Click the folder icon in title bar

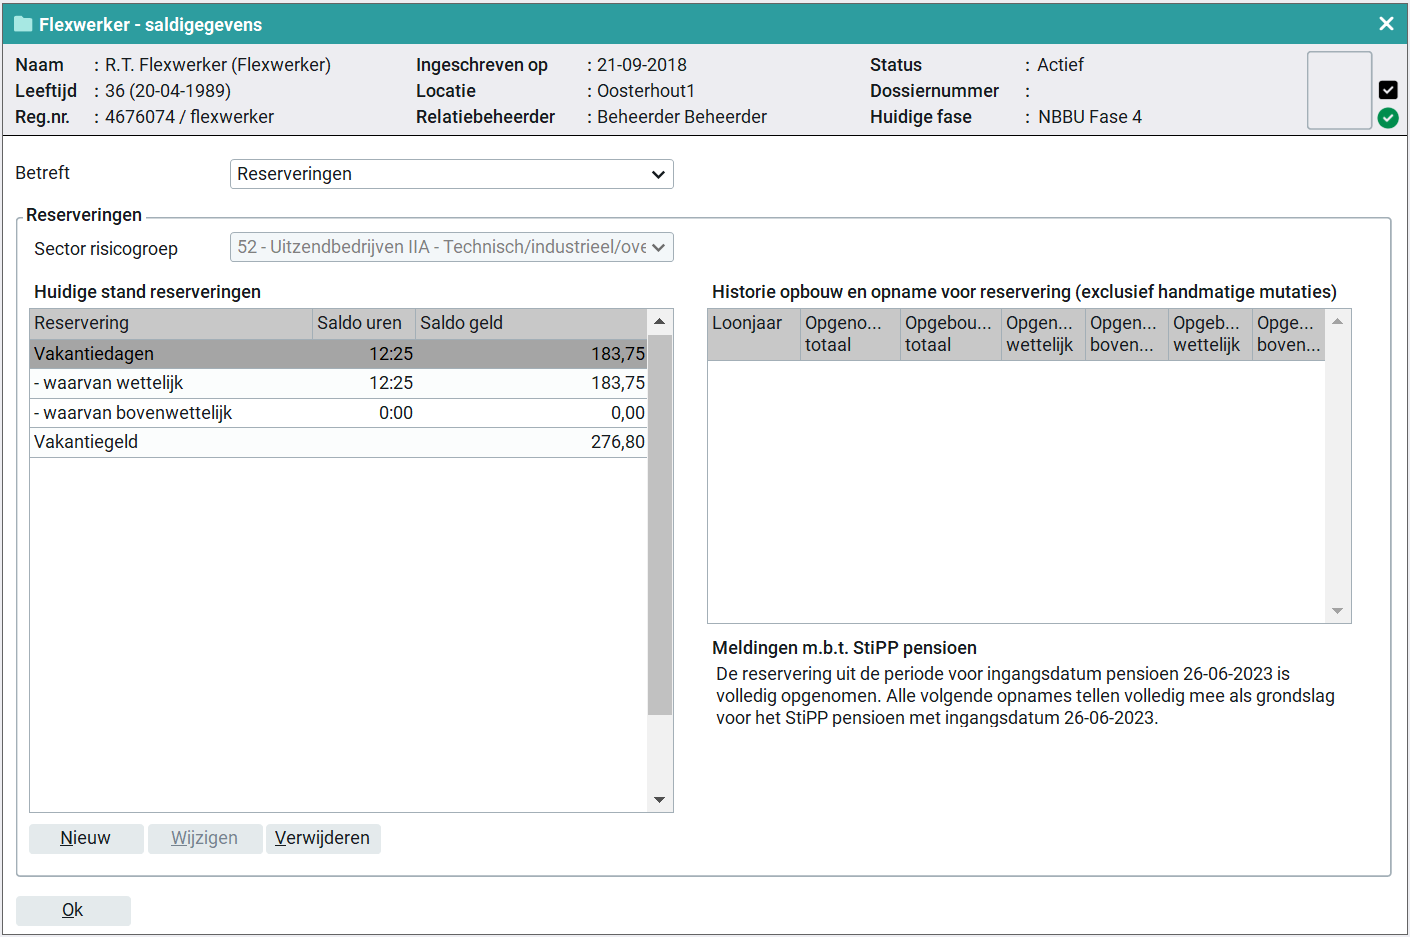[23, 24]
